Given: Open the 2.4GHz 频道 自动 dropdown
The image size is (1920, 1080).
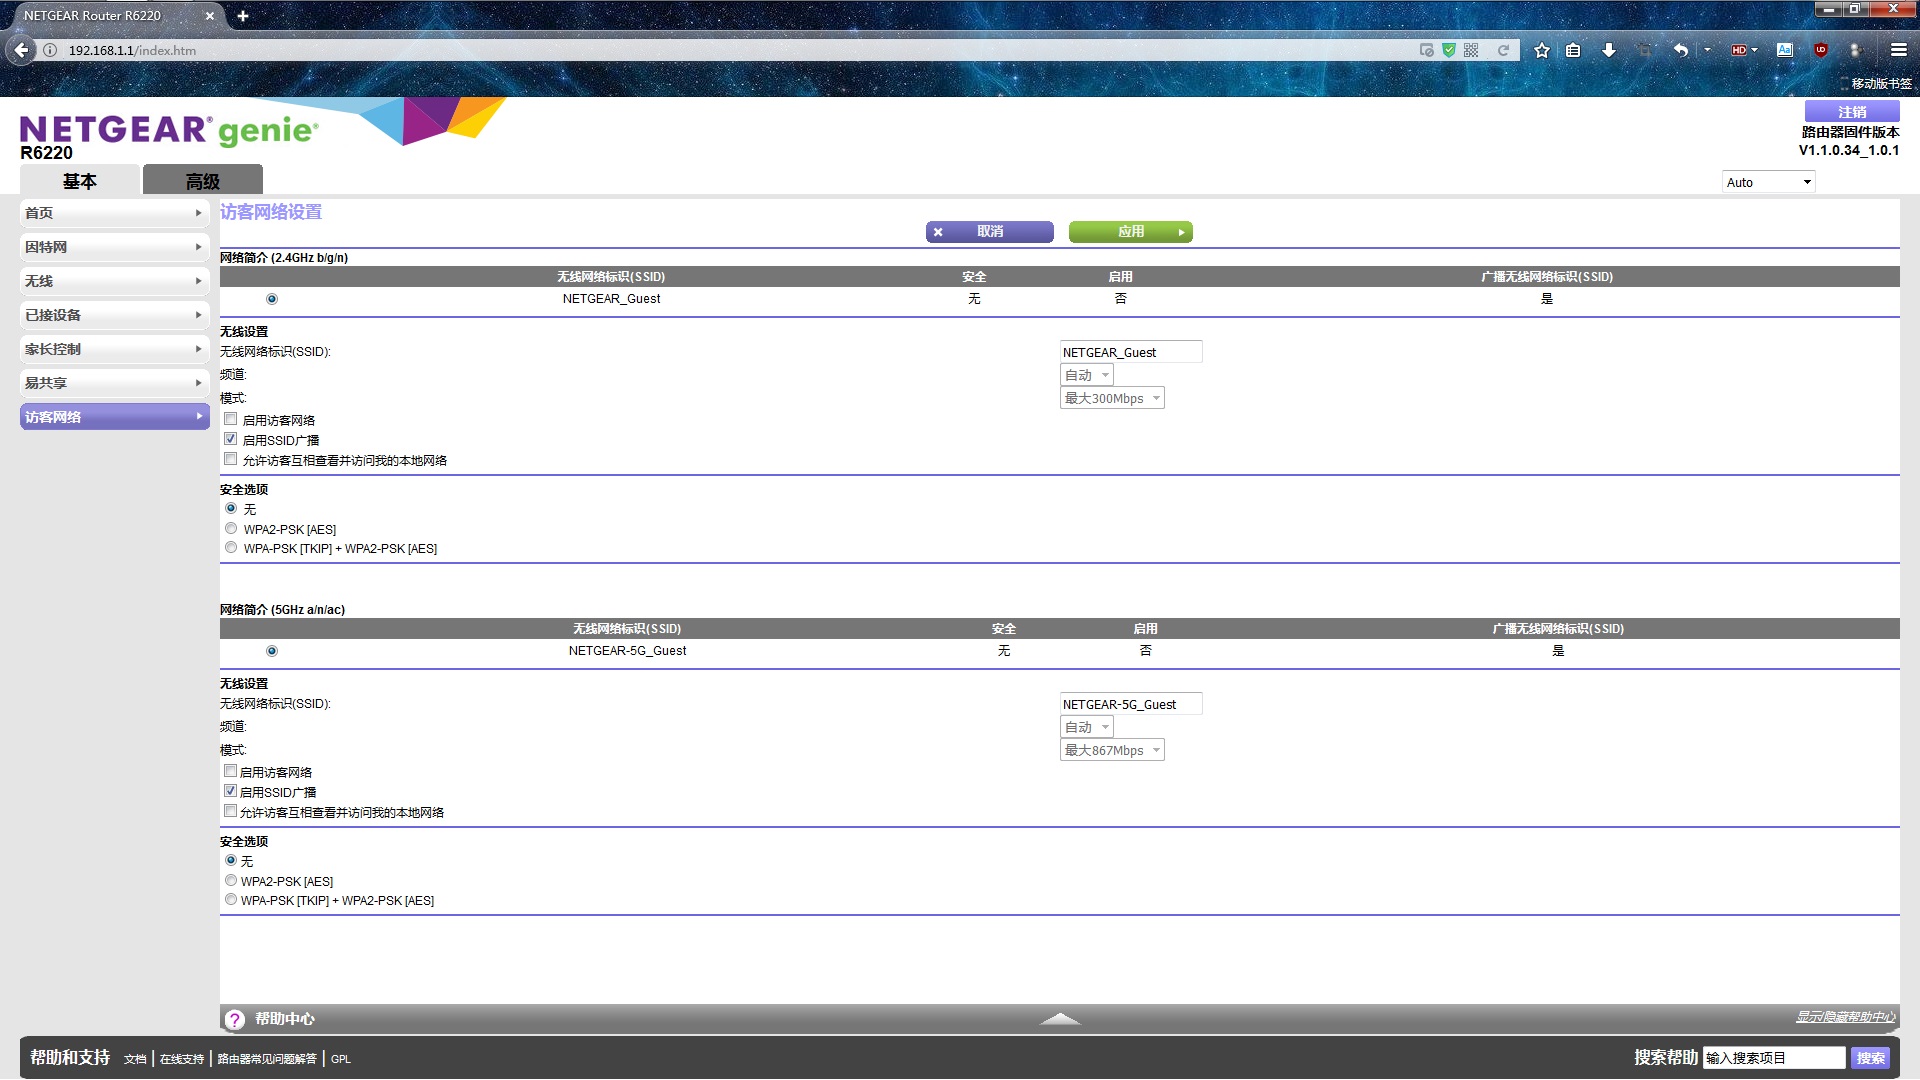Looking at the screenshot, I should click(x=1086, y=375).
